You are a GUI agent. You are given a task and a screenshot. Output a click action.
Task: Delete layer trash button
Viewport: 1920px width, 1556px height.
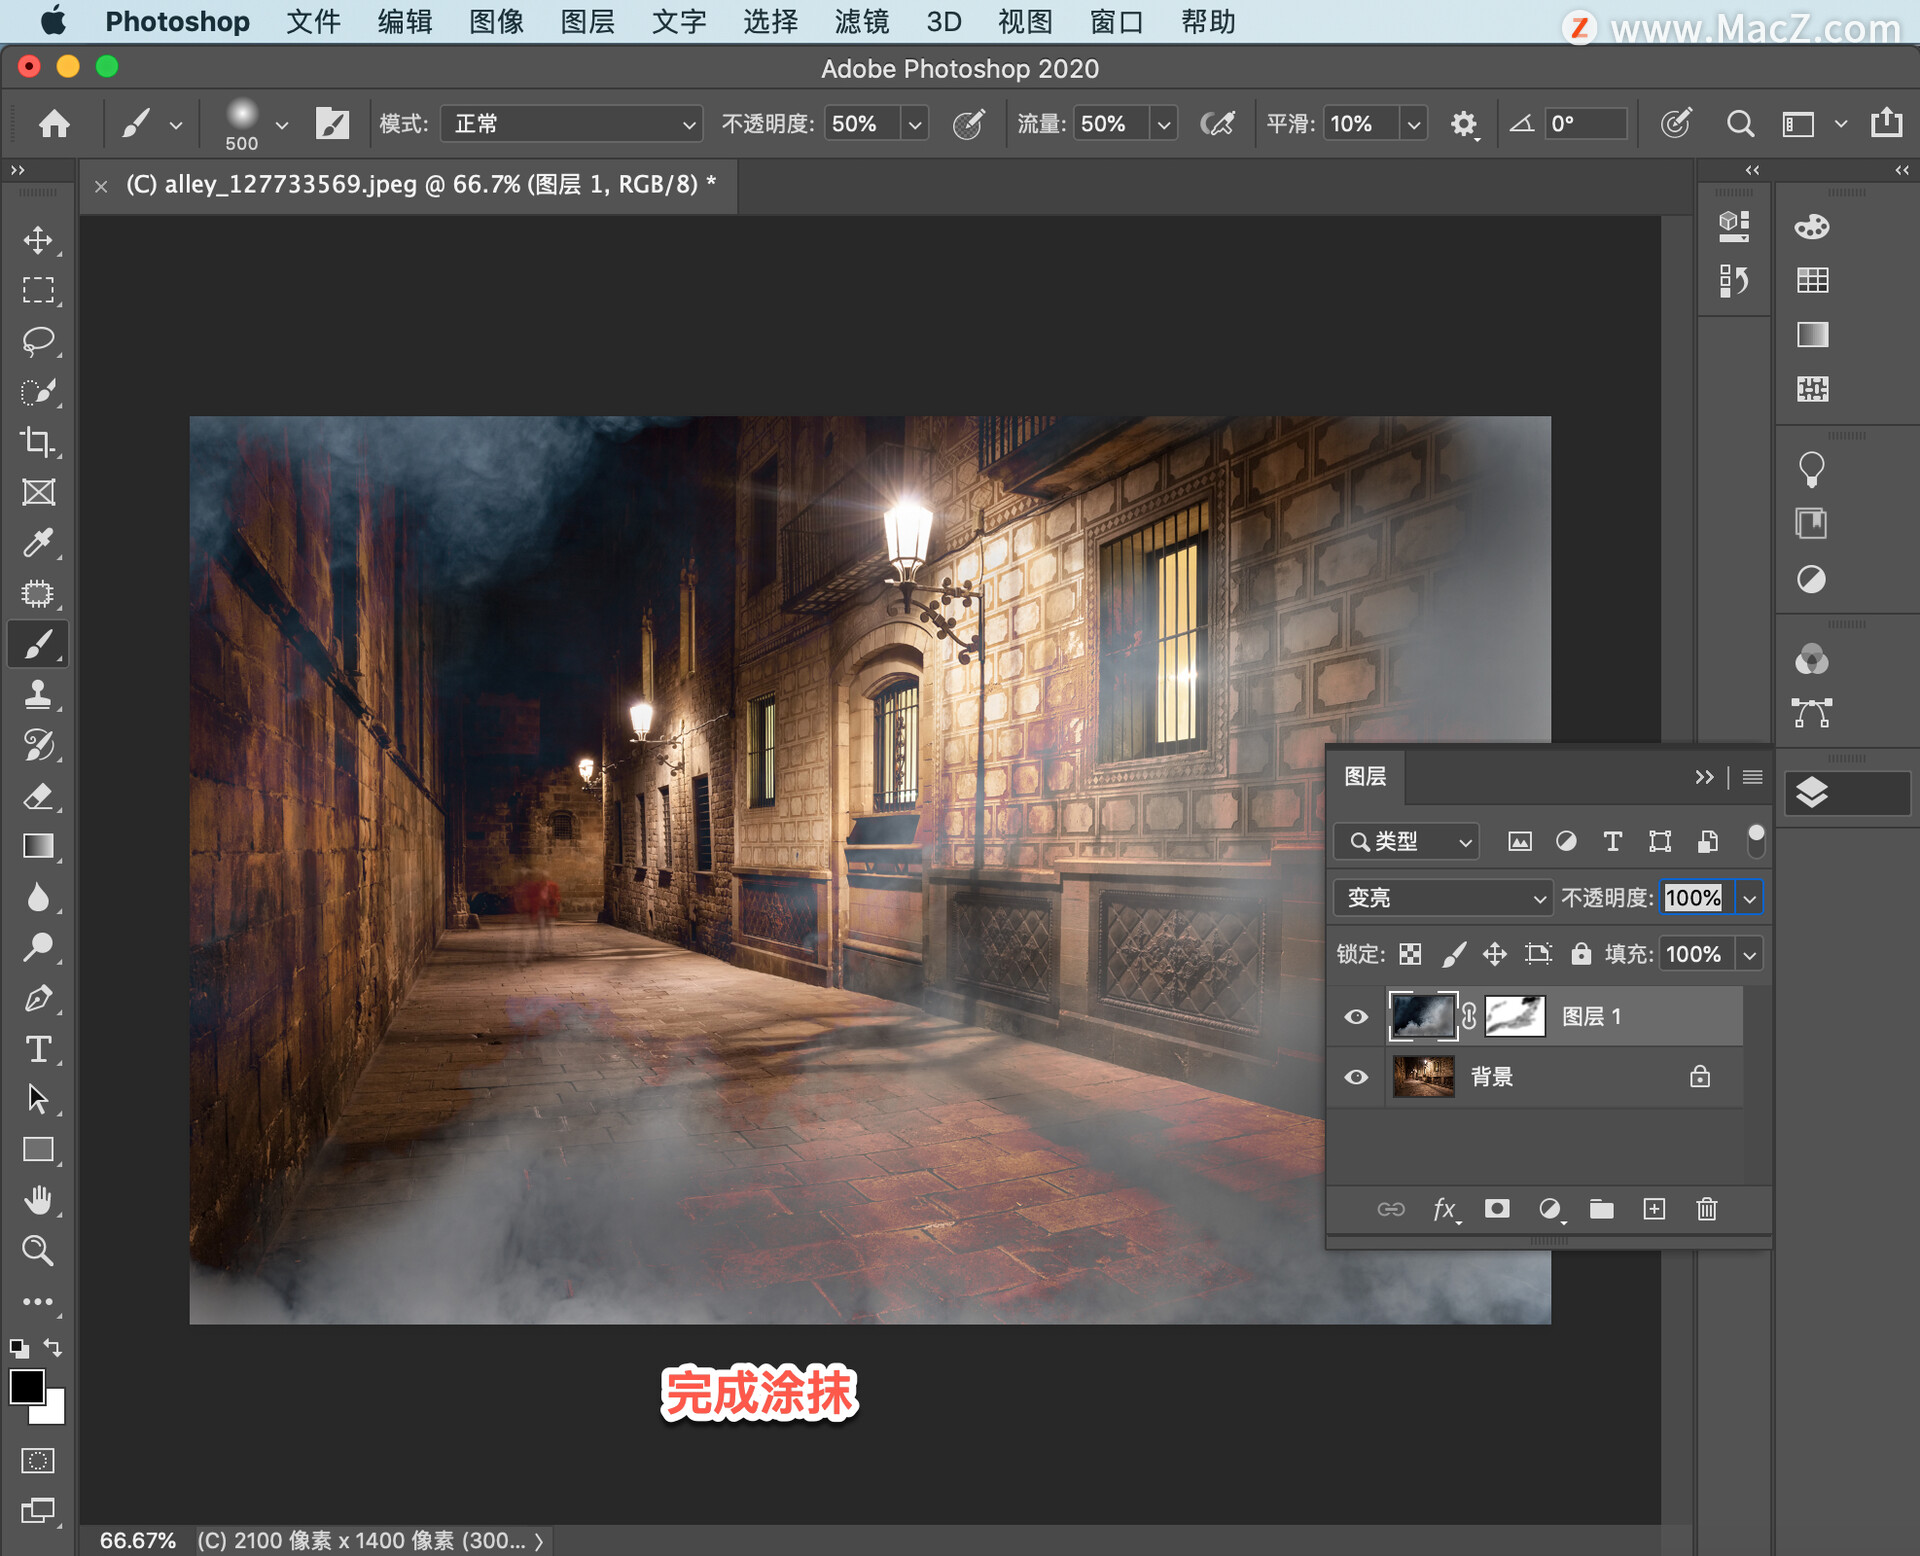pos(1707,1209)
